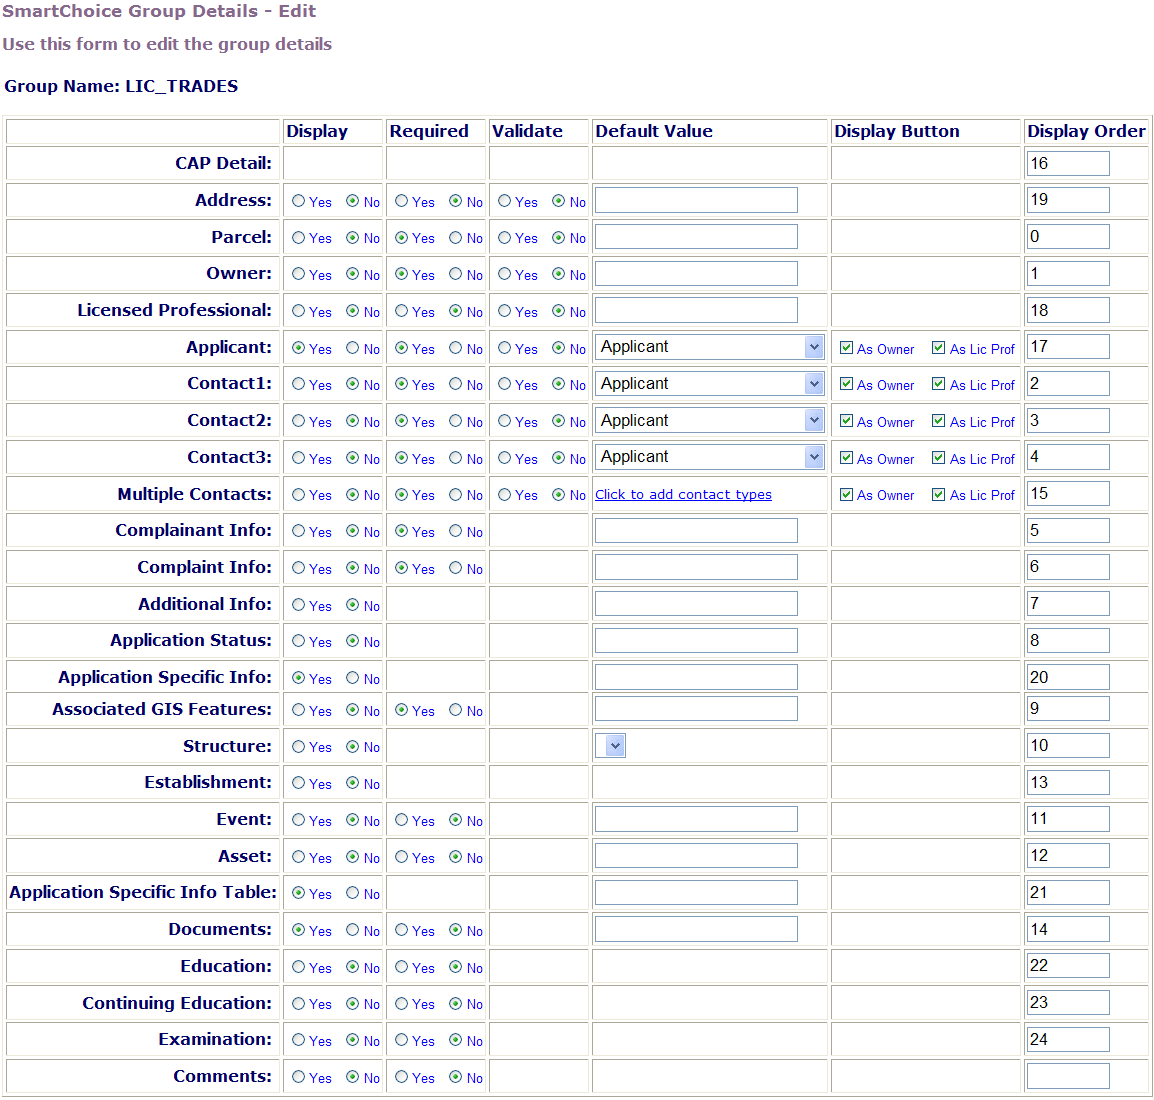Screen dimensions: 1154x1100
Task: Select No for Parcel Required
Action: coord(455,238)
